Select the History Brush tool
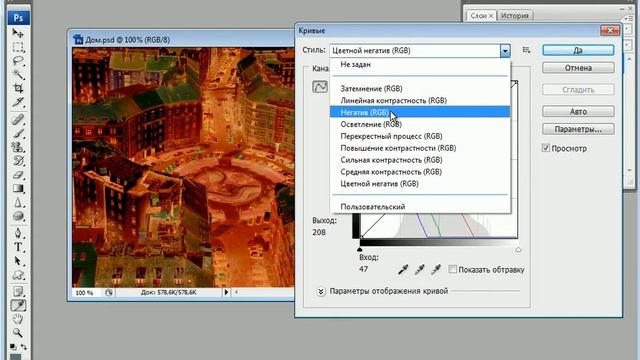This screenshot has width=640, height=360. (18, 161)
